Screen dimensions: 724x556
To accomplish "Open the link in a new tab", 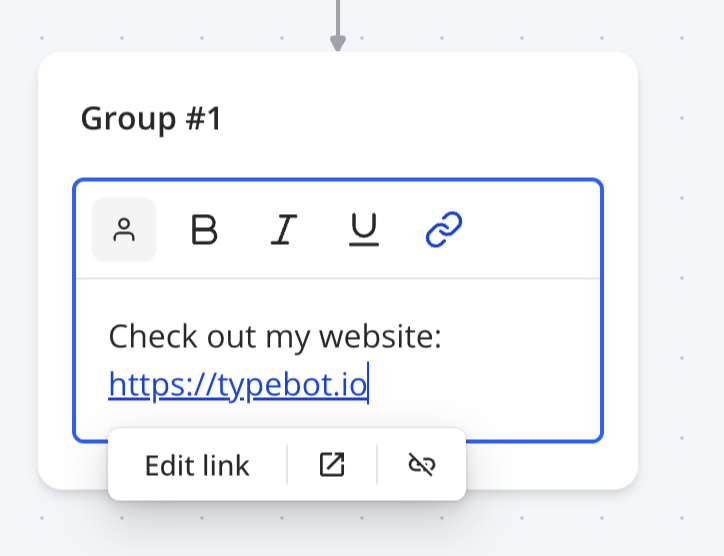I will pos(332,465).
